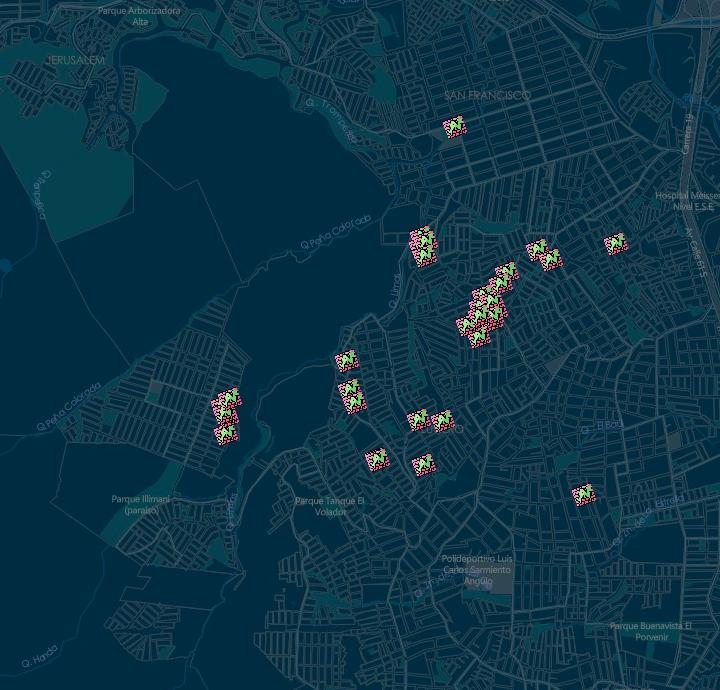Select the Parque Buenavista El Porvenir label

651,631
